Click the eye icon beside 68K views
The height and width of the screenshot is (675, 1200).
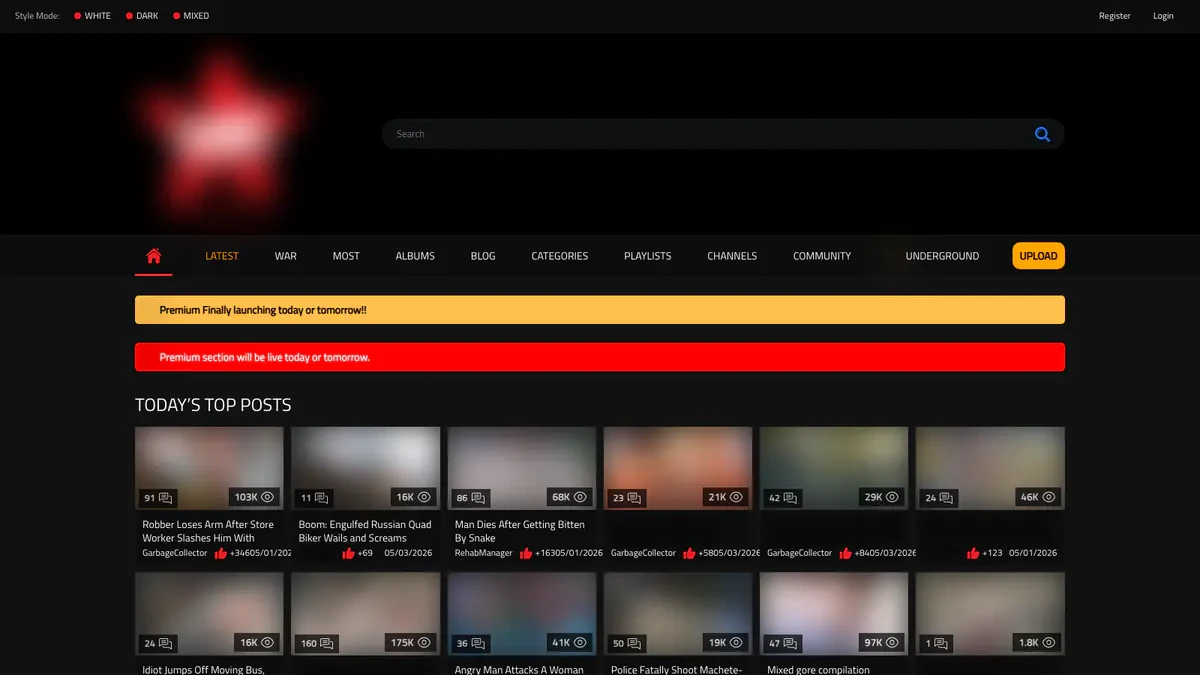pyautogui.click(x=580, y=497)
